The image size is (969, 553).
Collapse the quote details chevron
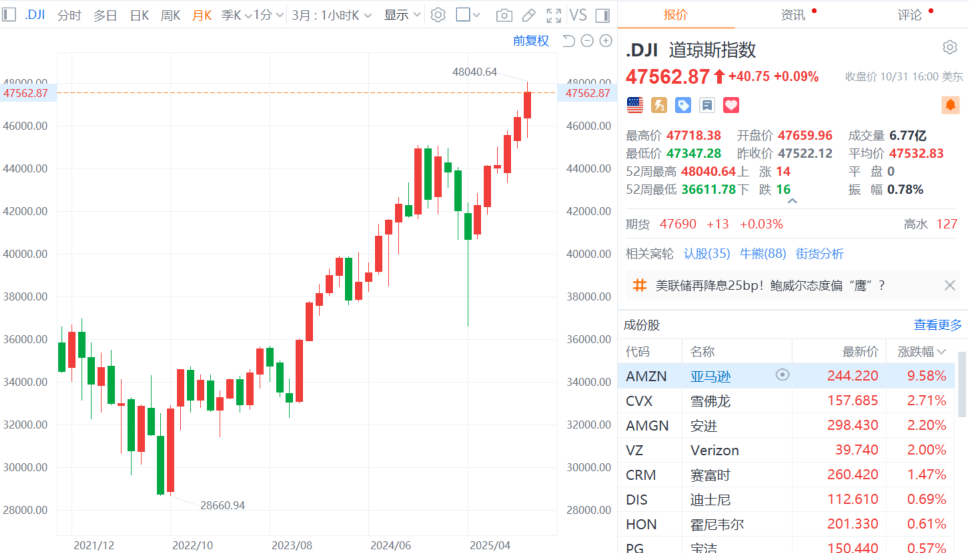tap(792, 201)
